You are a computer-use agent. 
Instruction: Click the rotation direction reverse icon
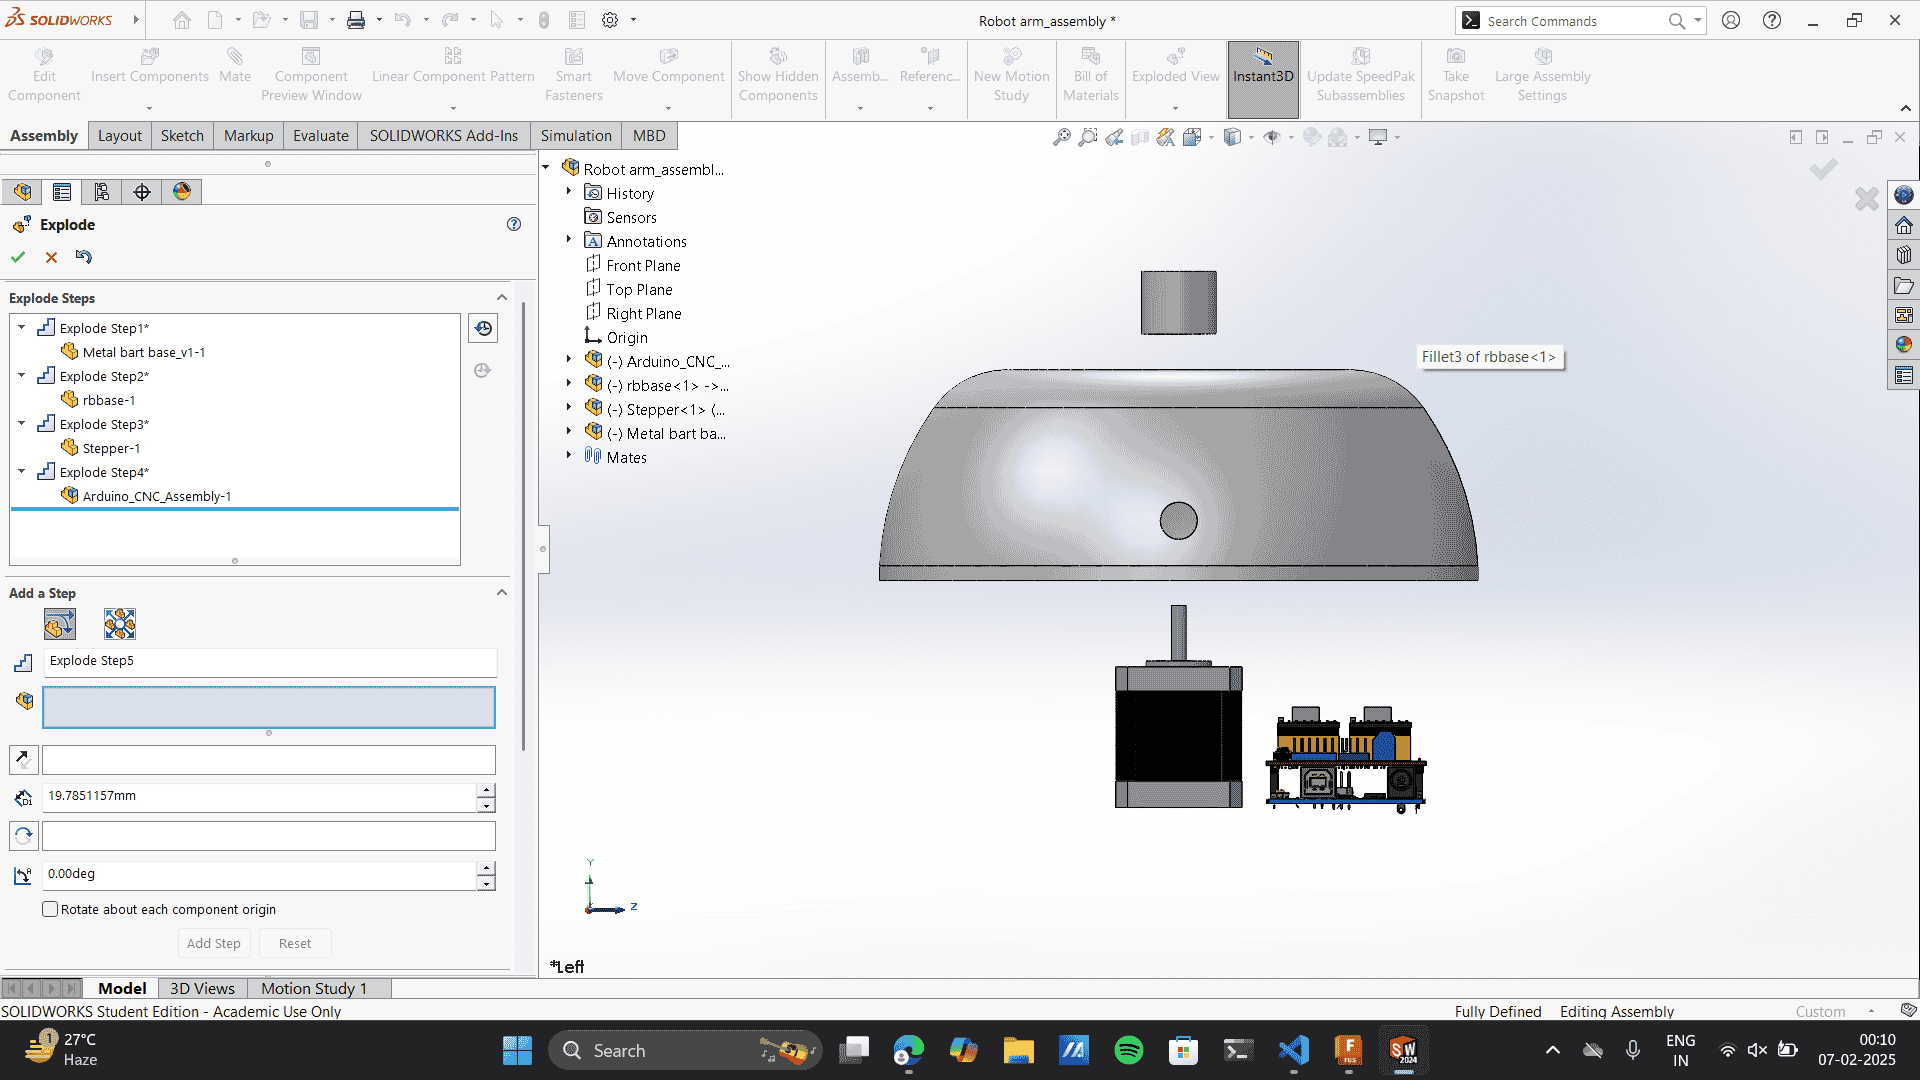(23, 836)
